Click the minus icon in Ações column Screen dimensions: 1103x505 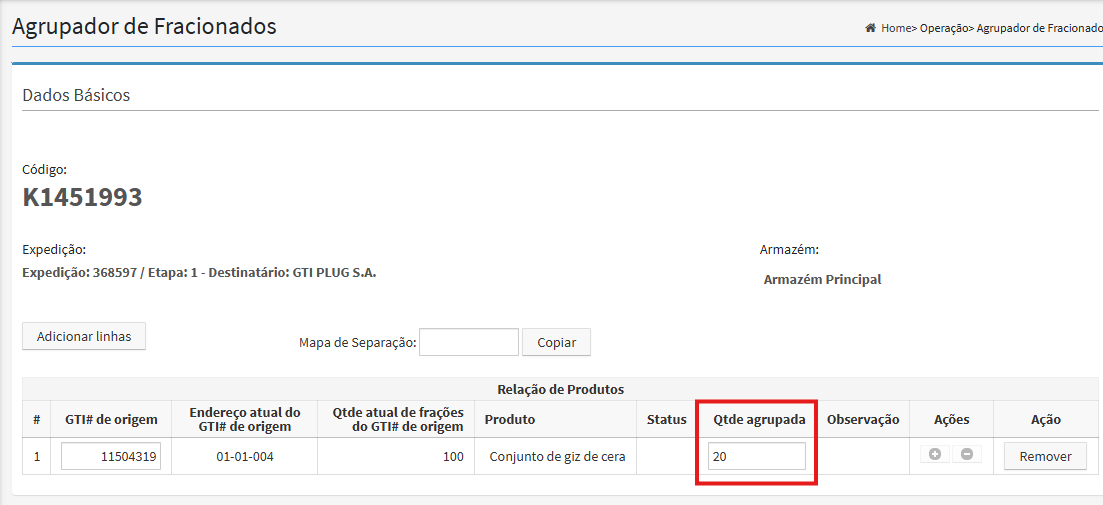click(967, 454)
